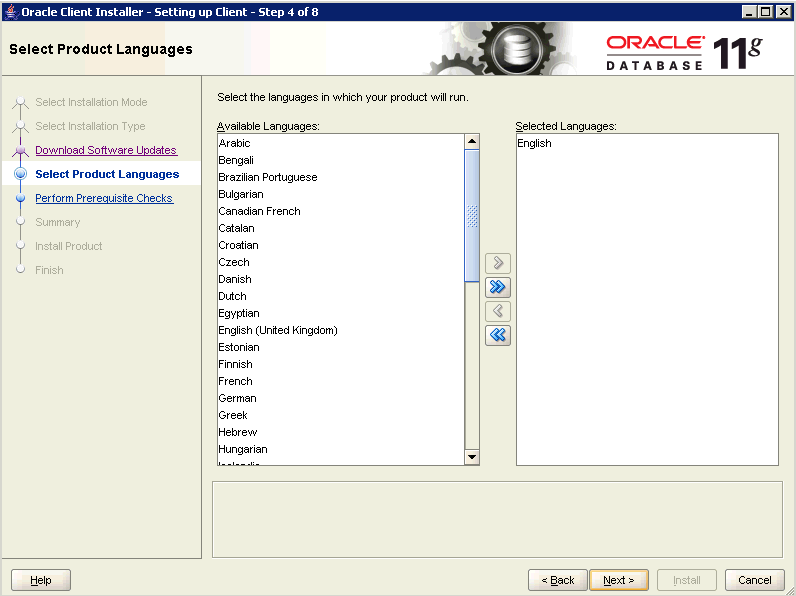Select Canadian French from the list

(x=259, y=211)
